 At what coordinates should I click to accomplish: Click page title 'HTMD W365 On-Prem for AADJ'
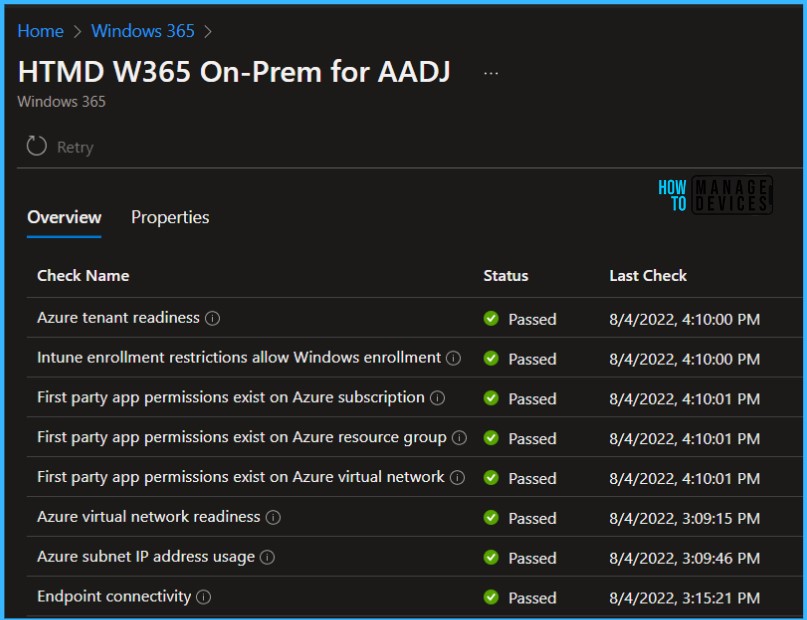[x=234, y=72]
